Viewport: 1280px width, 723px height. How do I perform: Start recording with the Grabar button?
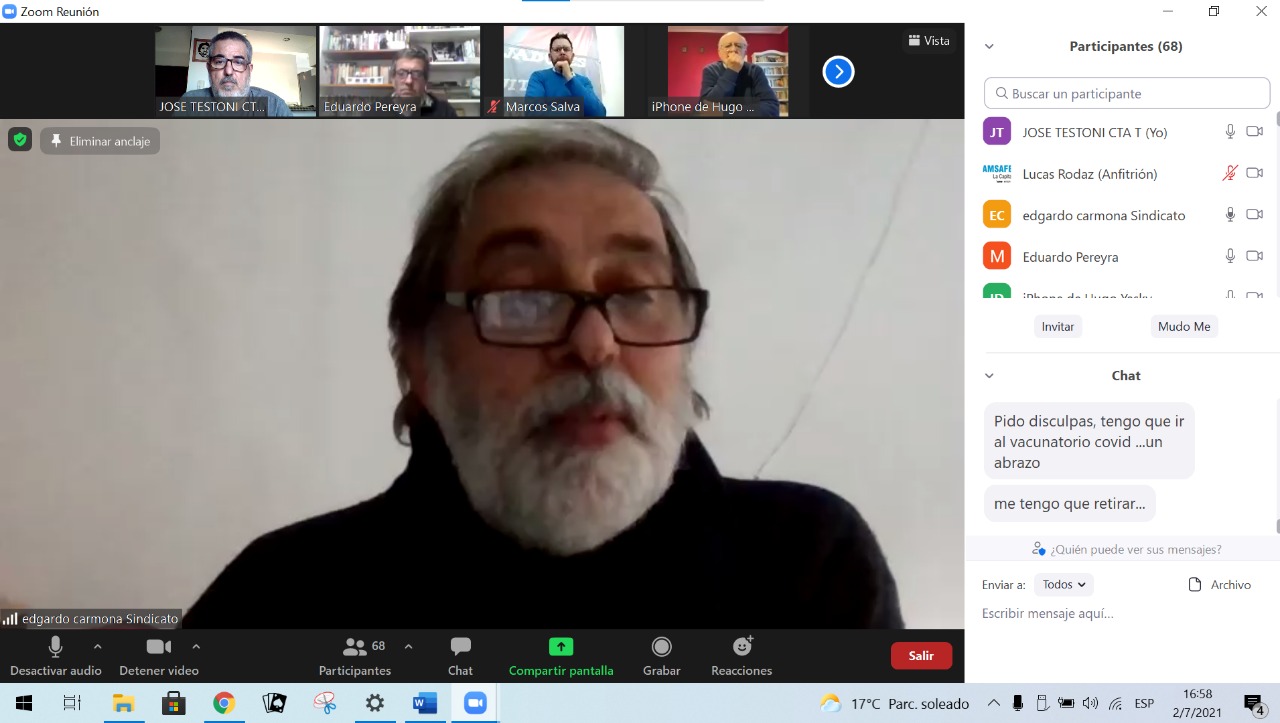click(x=661, y=656)
